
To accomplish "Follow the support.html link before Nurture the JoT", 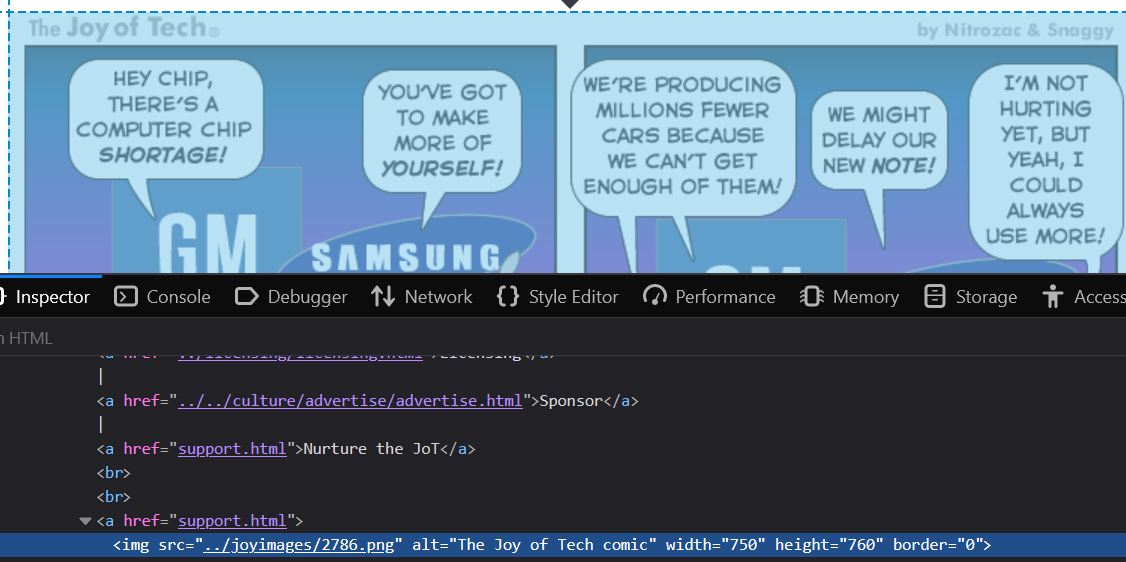I will pos(233,449).
